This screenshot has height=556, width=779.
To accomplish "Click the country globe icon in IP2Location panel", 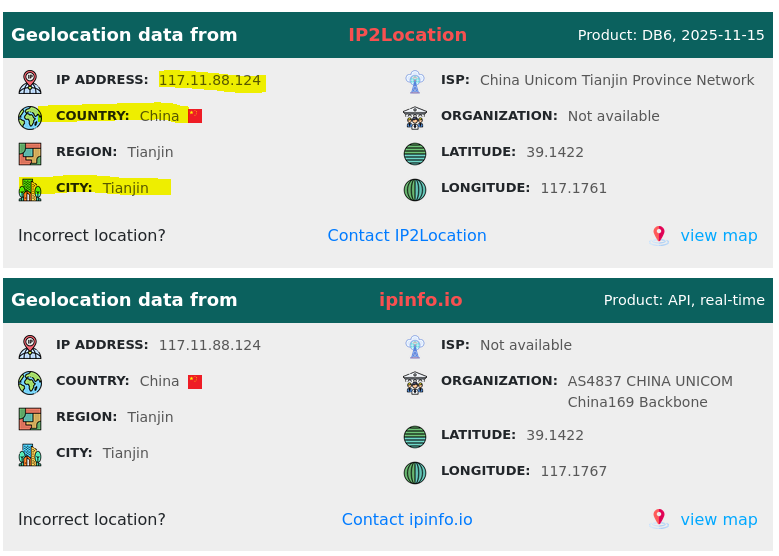I will point(30,118).
